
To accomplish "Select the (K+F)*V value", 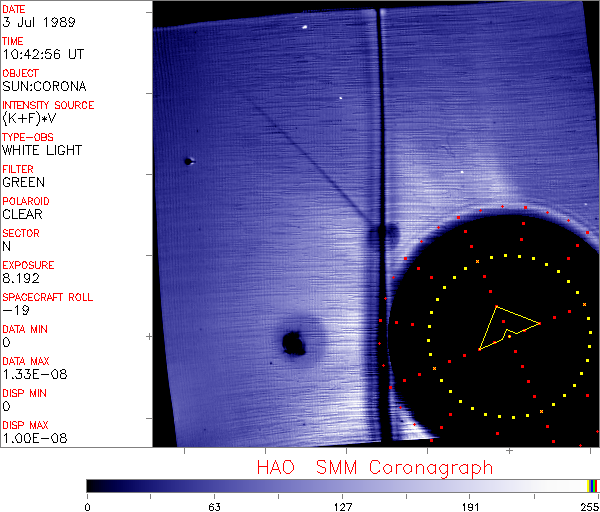I will [29, 119].
